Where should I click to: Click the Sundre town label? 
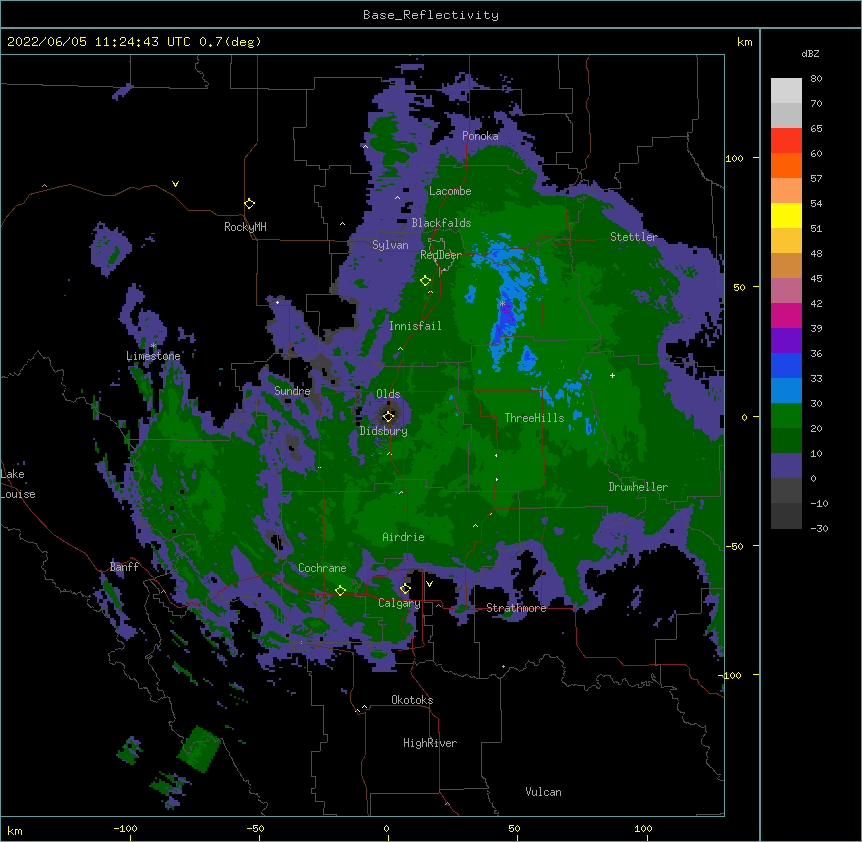pyautogui.click(x=292, y=391)
